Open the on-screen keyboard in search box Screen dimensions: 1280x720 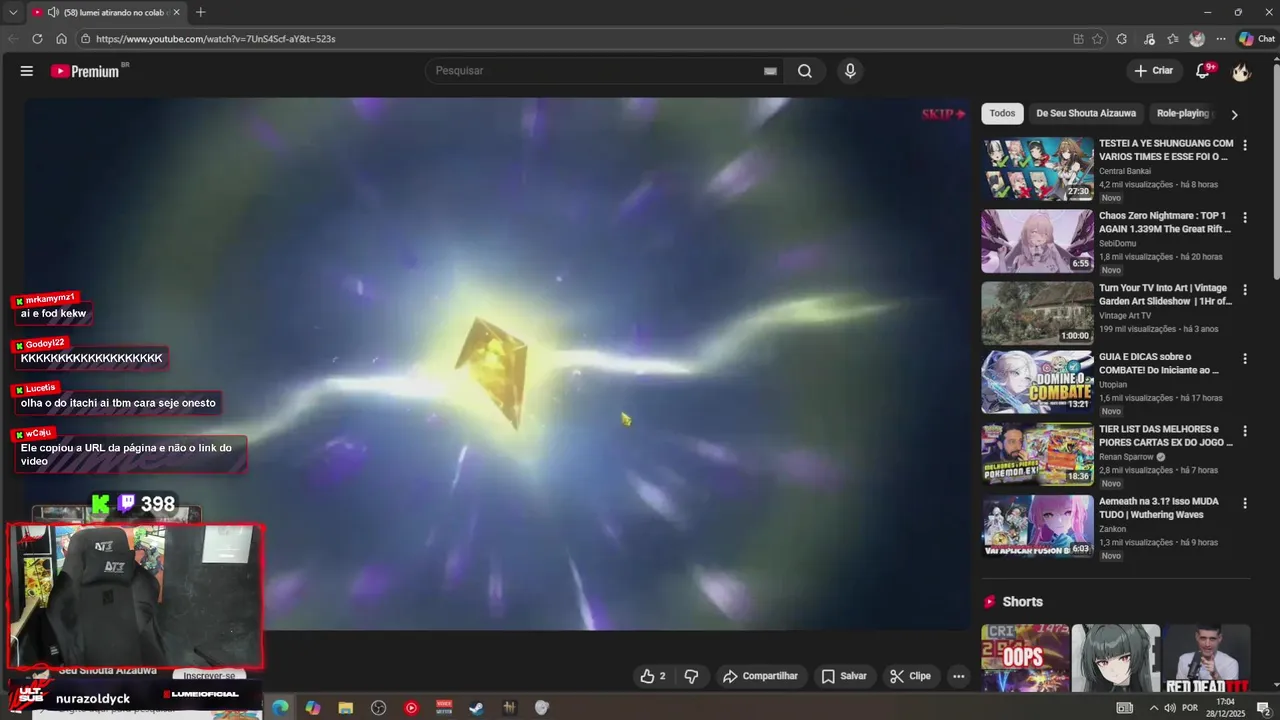click(x=770, y=71)
